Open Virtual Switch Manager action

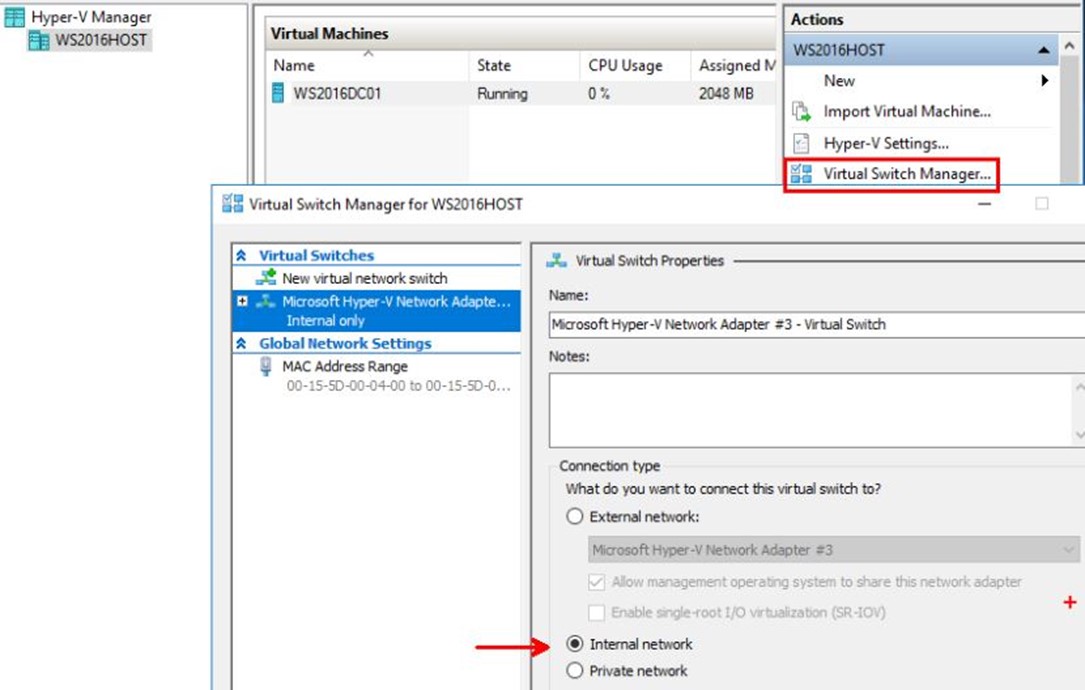coord(906,174)
